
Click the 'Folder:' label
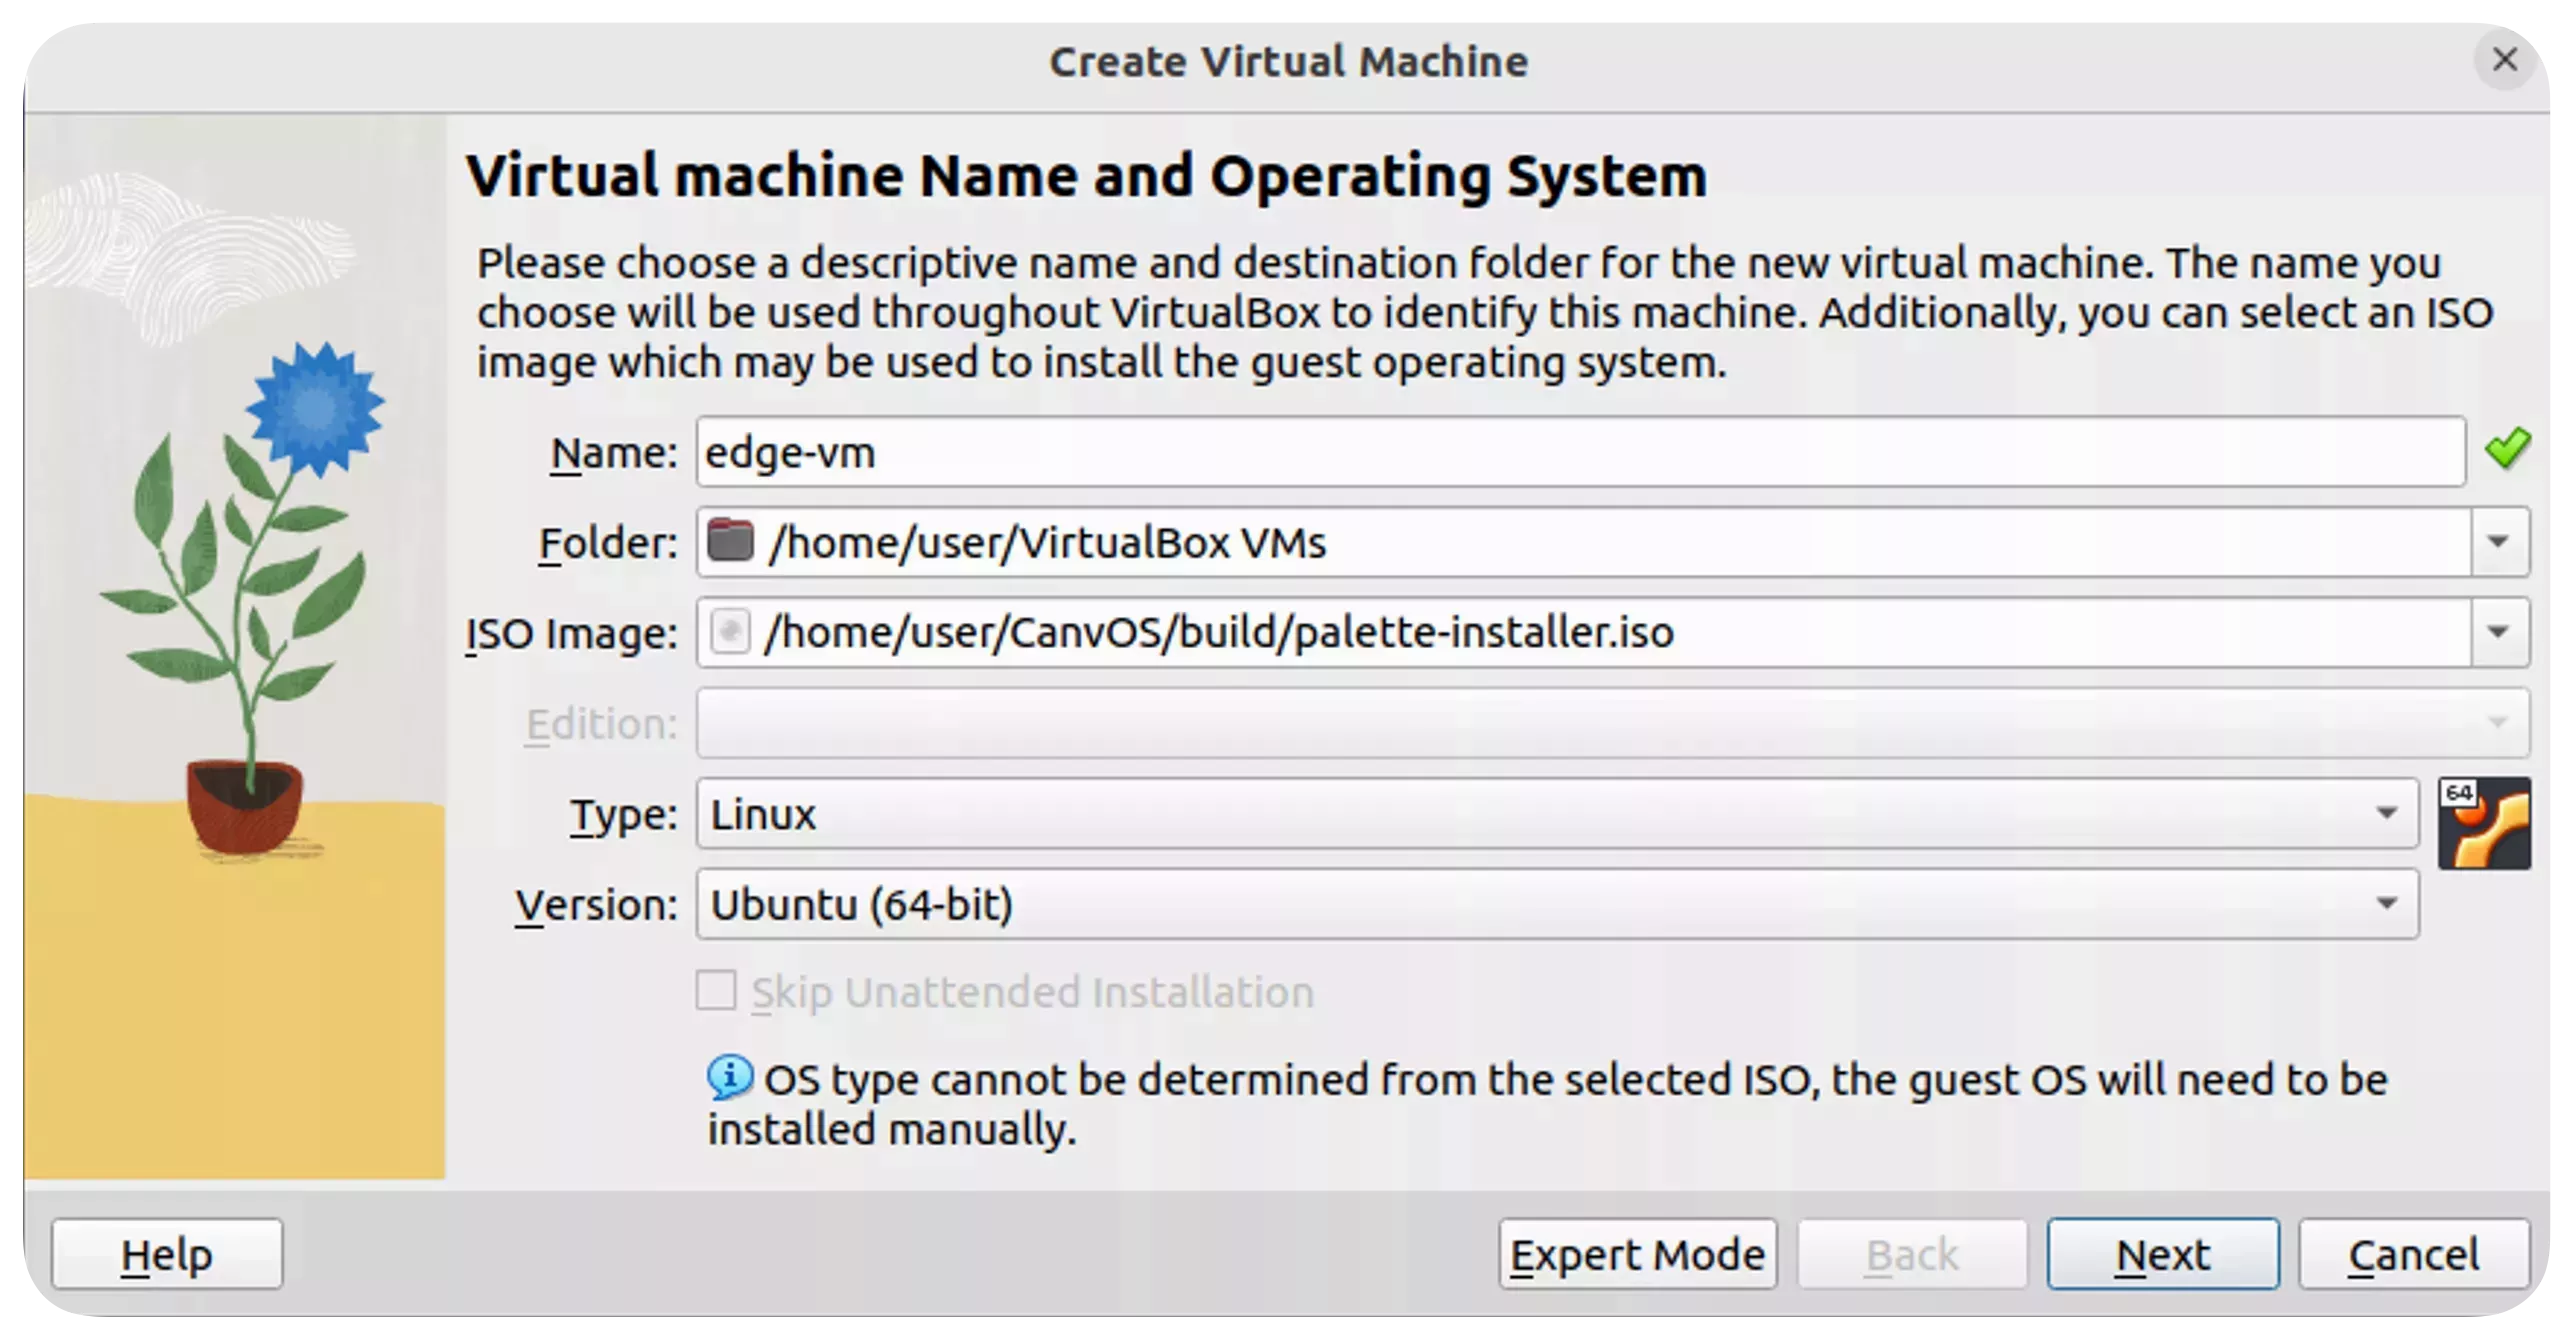tap(608, 543)
